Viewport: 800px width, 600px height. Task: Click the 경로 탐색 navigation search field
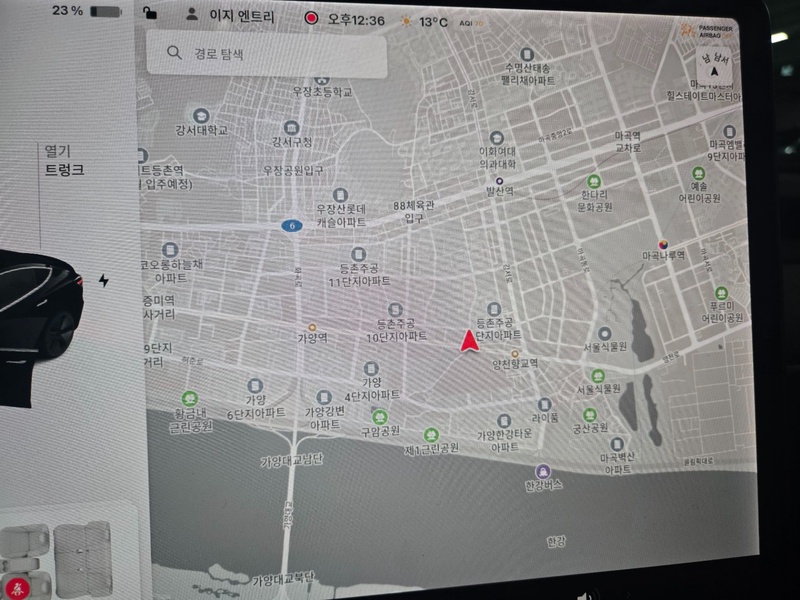point(266,53)
